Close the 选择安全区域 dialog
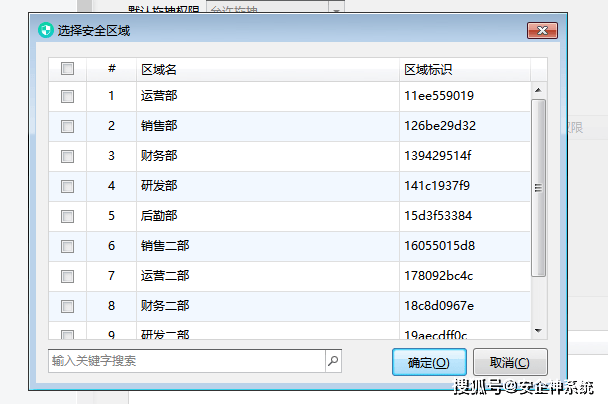The width and height of the screenshot is (608, 404). 541,30
